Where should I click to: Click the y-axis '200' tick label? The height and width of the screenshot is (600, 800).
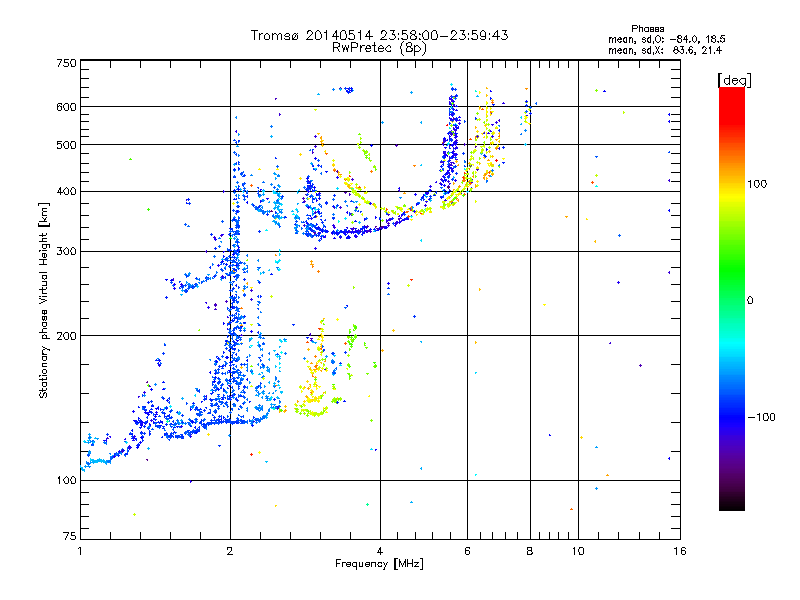[66, 336]
